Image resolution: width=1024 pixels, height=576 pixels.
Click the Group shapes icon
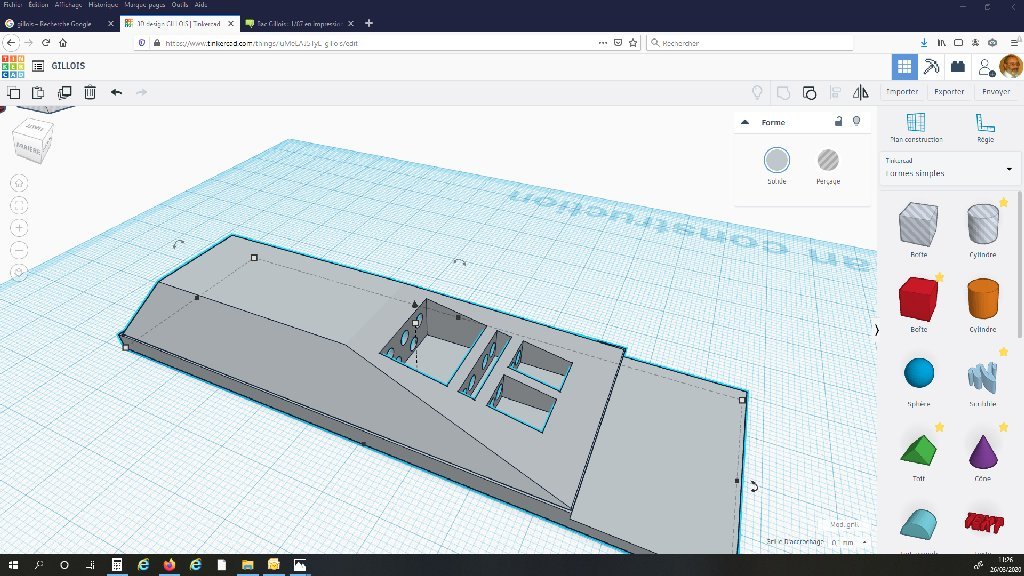783,92
